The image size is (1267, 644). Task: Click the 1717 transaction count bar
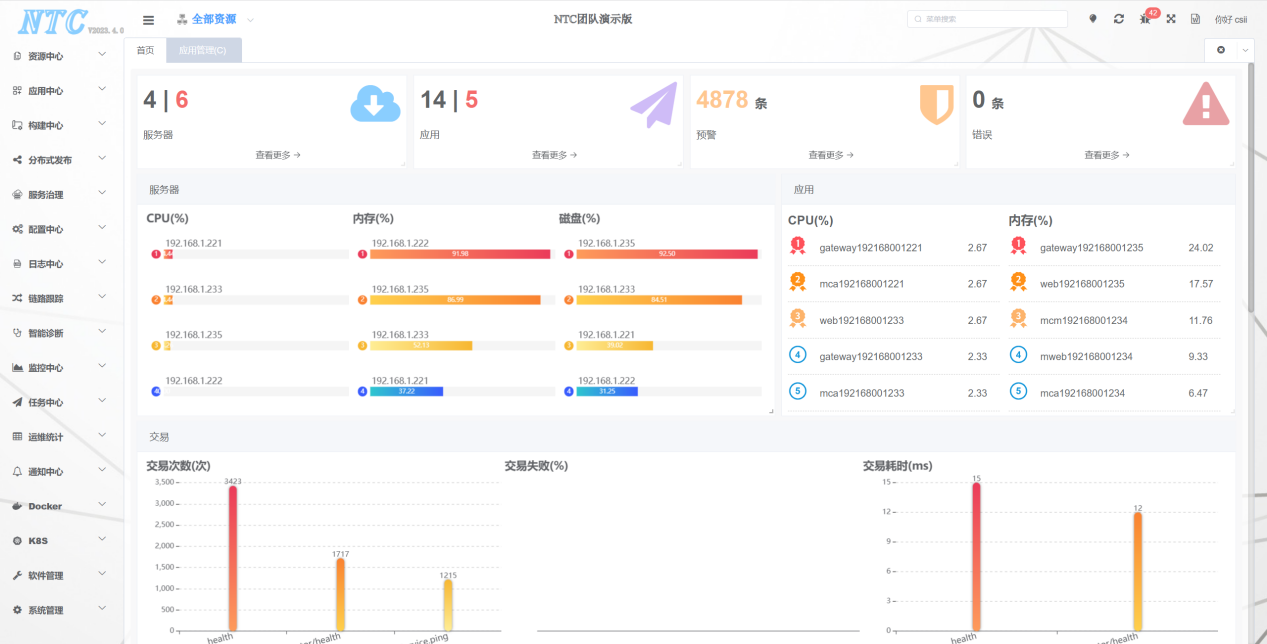[x=341, y=595]
